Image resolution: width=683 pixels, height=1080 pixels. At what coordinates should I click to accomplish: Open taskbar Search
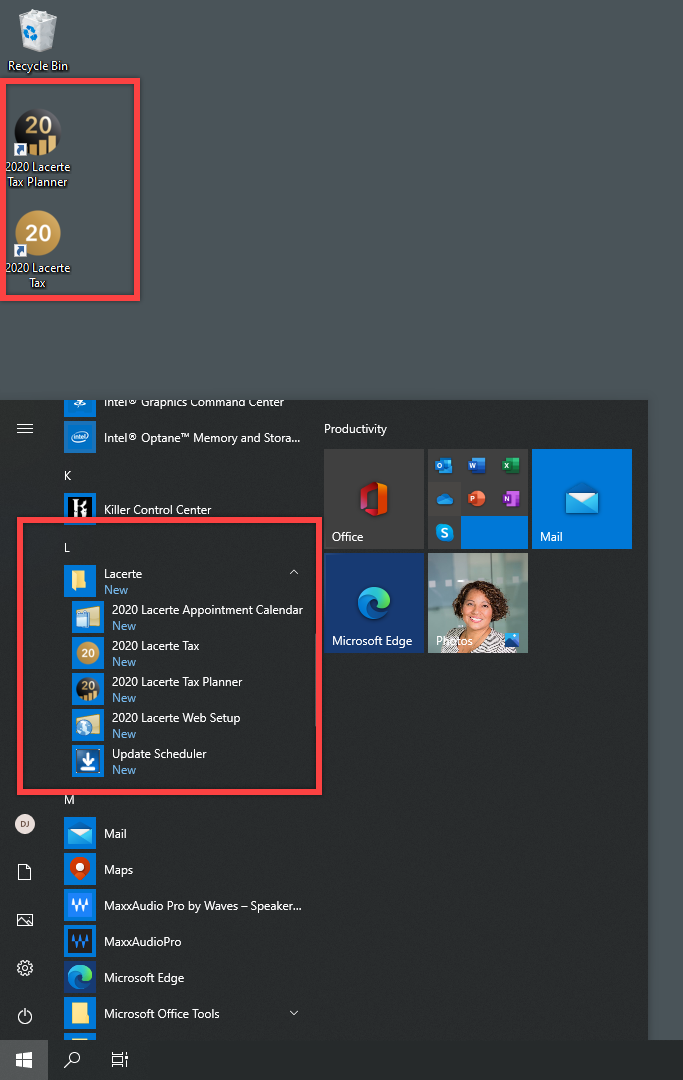point(72,1060)
